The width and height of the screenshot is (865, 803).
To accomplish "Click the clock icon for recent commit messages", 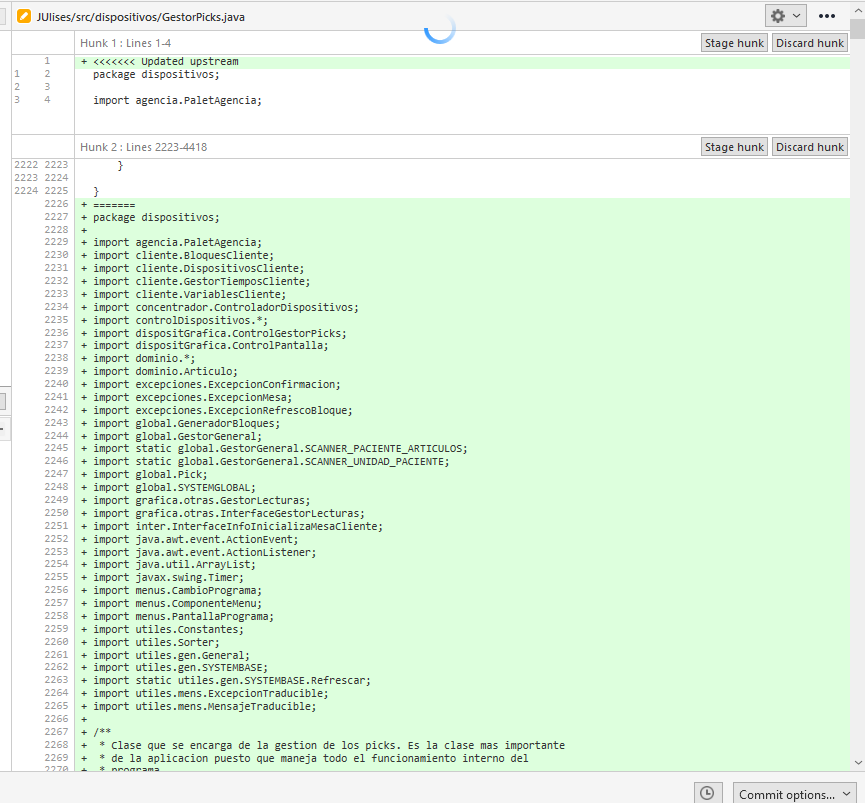I will [707, 793].
